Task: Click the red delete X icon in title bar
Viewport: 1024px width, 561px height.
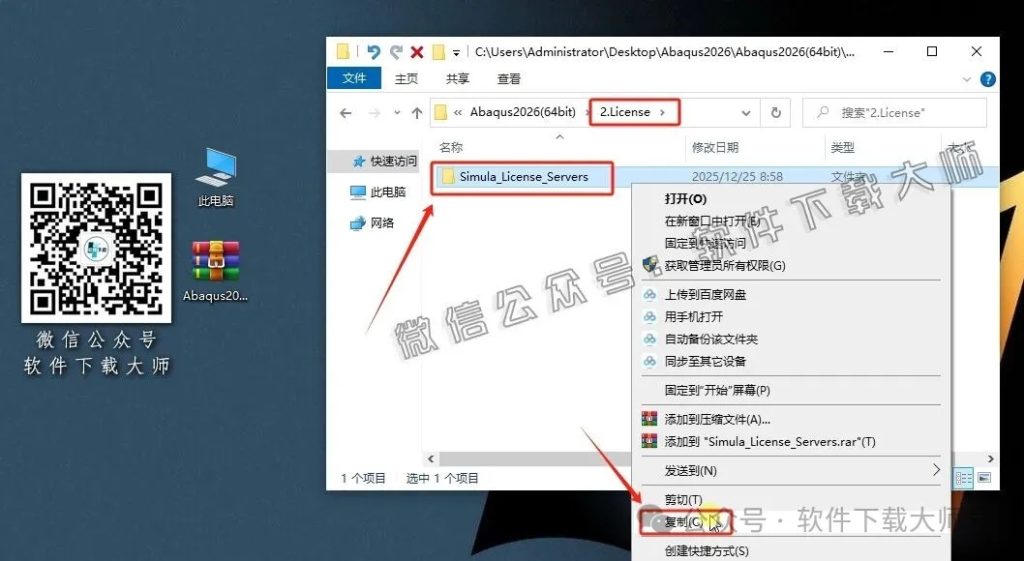Action: point(417,52)
